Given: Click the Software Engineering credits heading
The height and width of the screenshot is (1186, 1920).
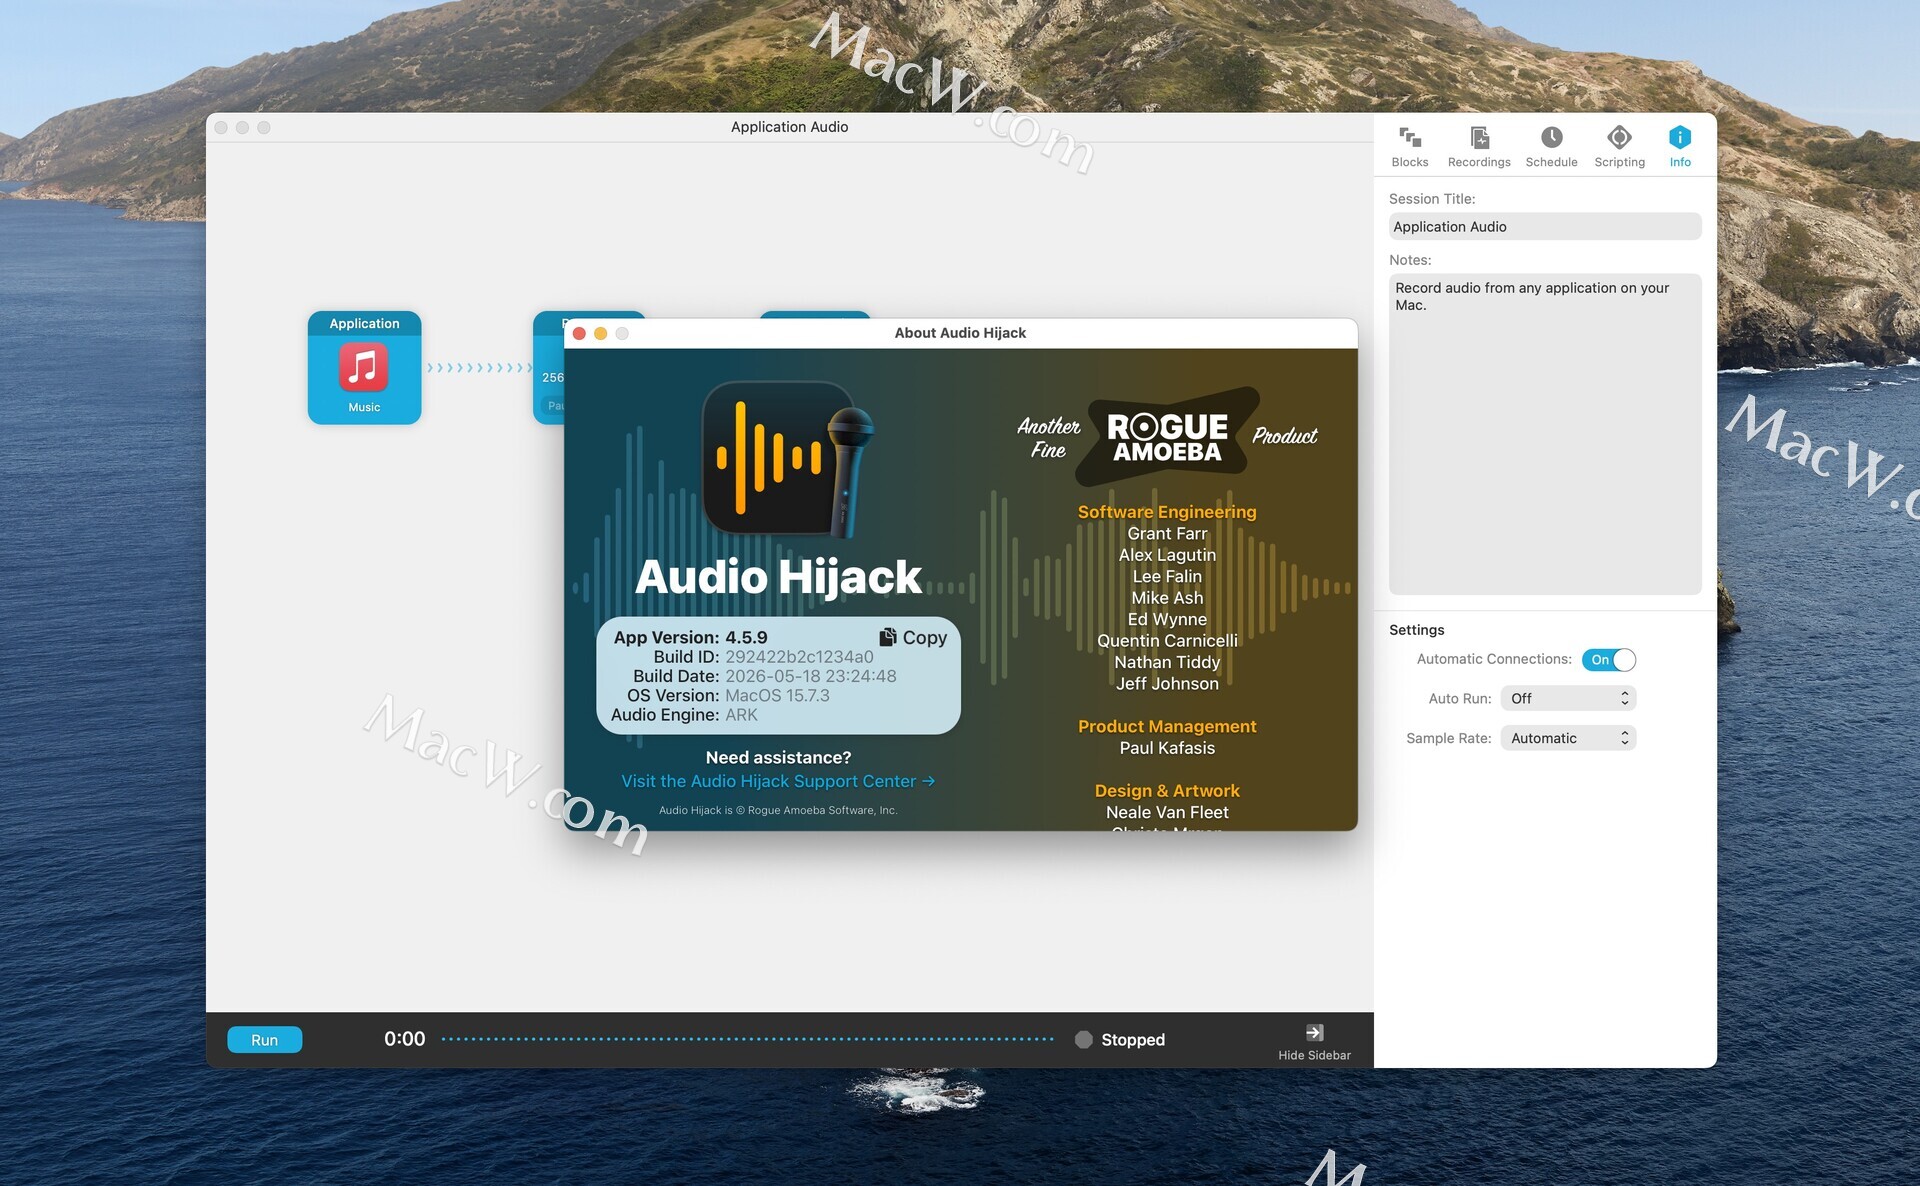Looking at the screenshot, I should point(1167,512).
